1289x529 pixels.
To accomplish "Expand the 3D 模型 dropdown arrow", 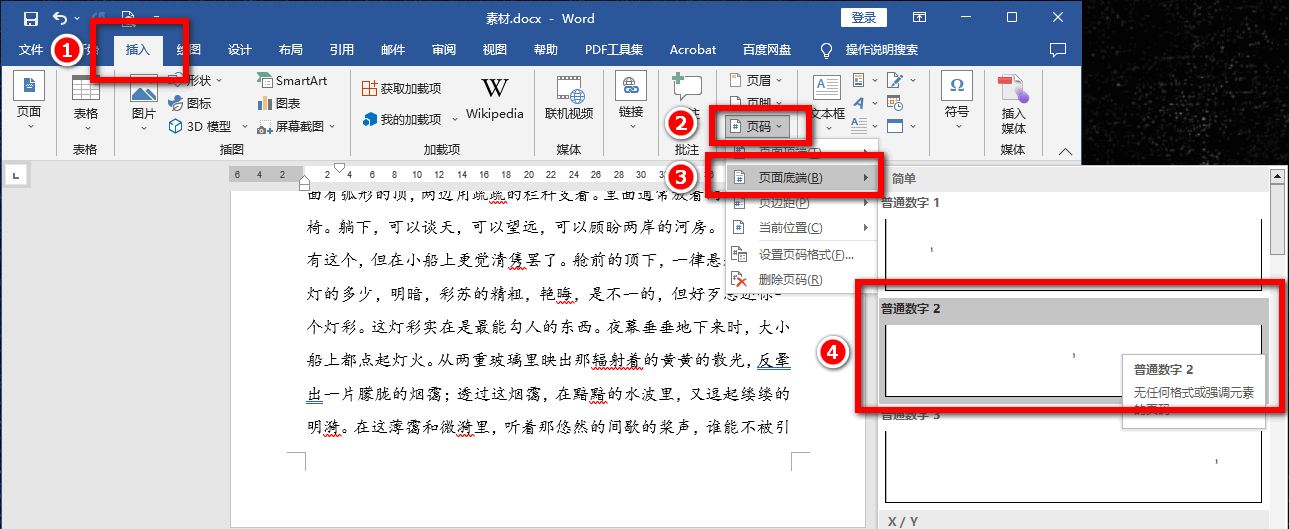I will tap(243, 126).
